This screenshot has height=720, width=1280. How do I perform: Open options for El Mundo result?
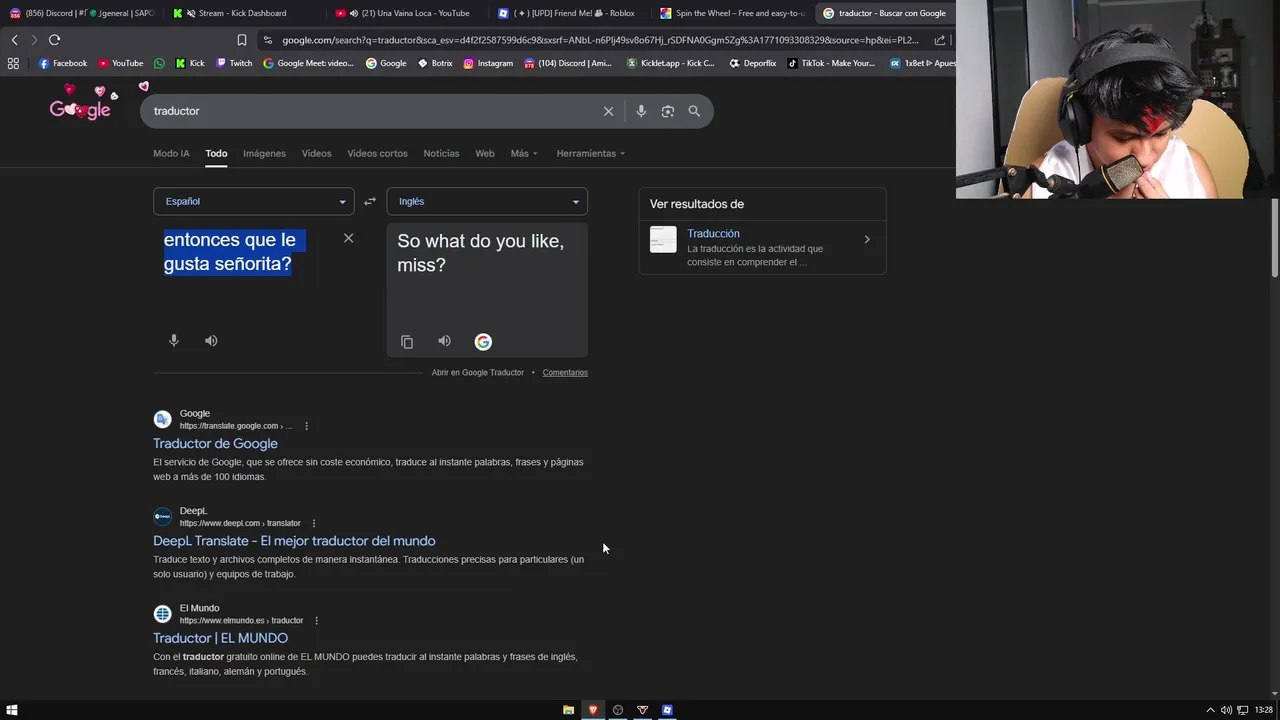(316, 620)
